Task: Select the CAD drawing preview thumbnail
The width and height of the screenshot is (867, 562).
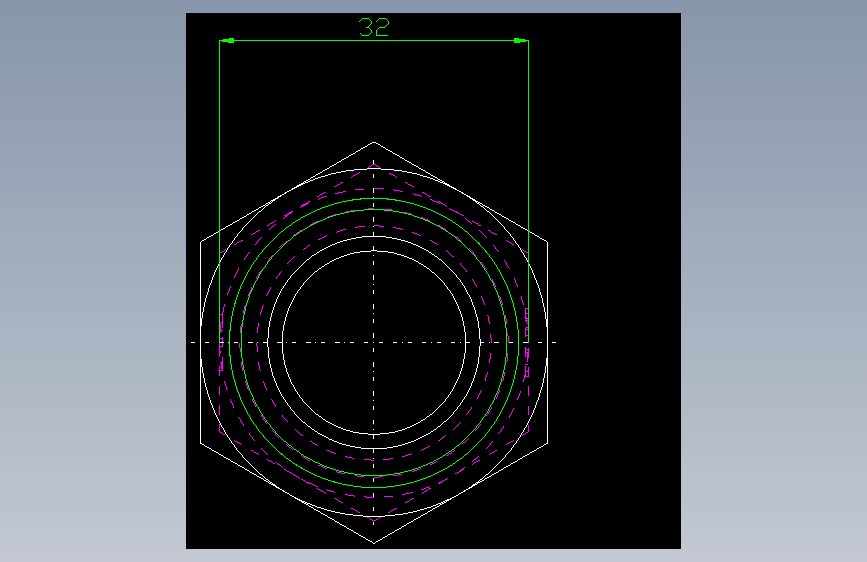Action: (x=433, y=281)
